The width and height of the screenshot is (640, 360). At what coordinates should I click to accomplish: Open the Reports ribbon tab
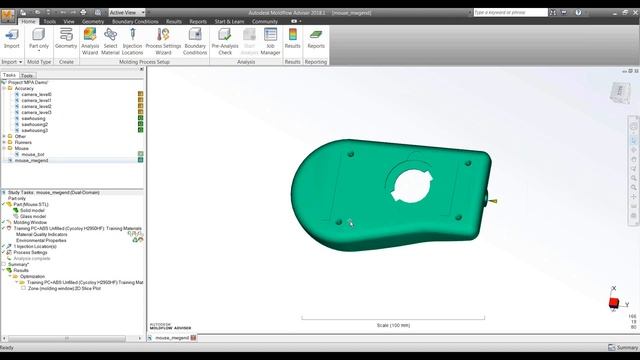tap(198, 21)
